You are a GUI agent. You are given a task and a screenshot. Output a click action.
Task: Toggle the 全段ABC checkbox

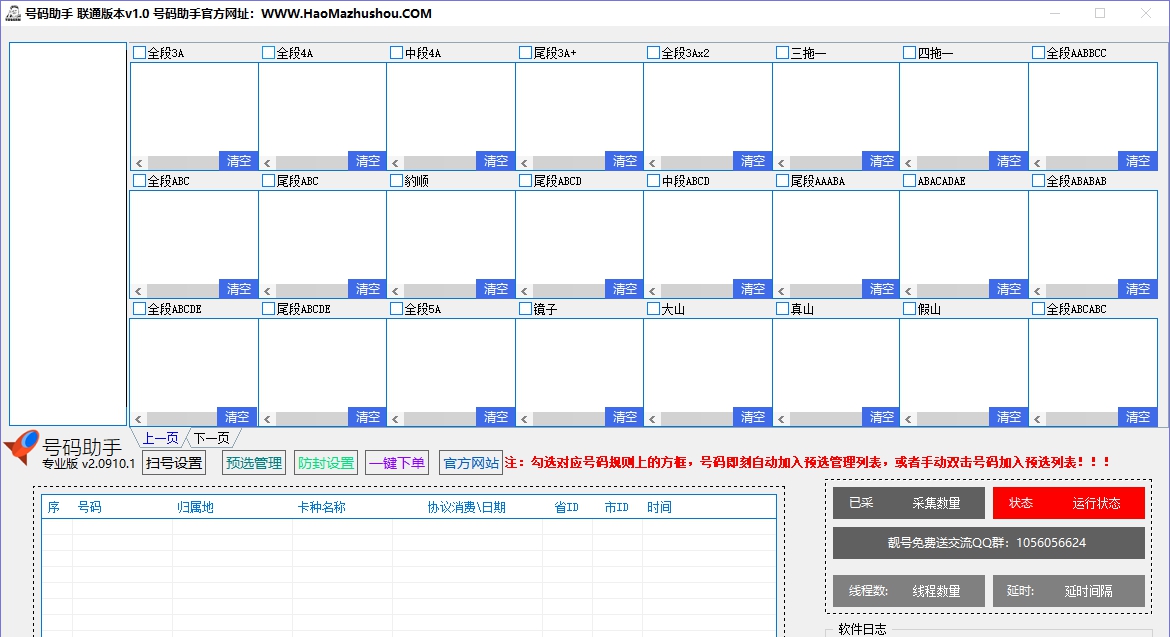139,181
